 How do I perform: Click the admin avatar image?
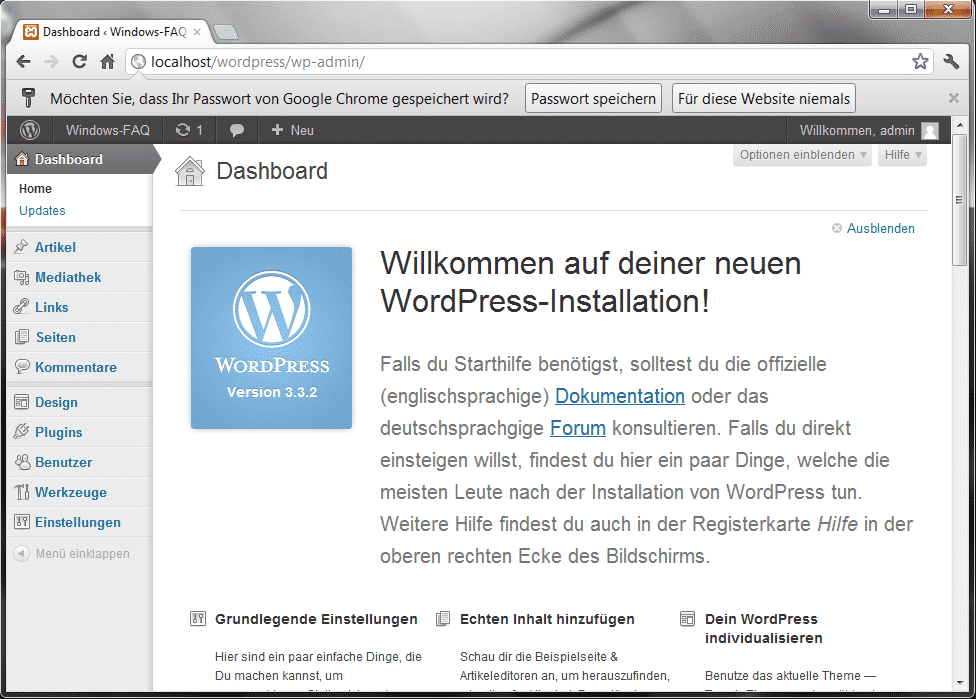pyautogui.click(x=930, y=131)
